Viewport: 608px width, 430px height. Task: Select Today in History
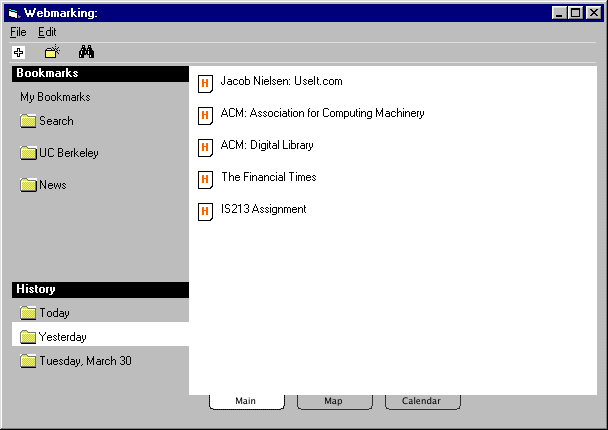coord(54,313)
